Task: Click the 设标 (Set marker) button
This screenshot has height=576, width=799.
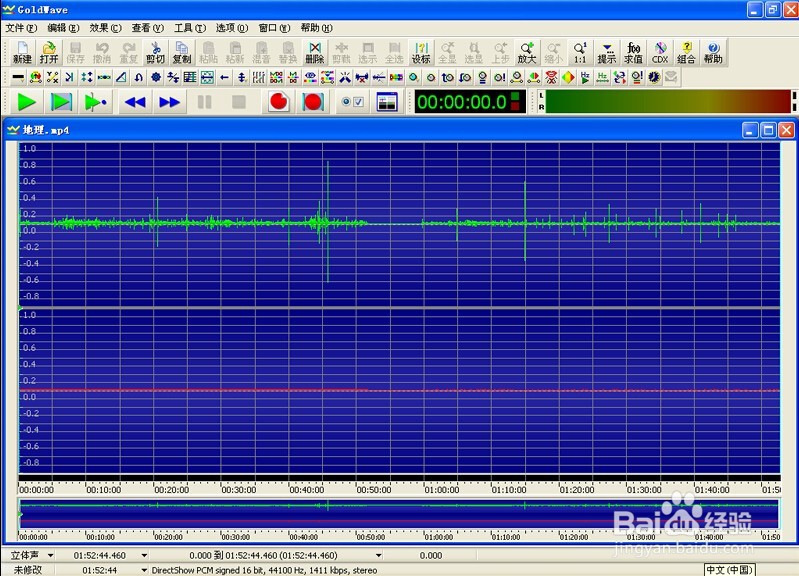Action: [421, 53]
